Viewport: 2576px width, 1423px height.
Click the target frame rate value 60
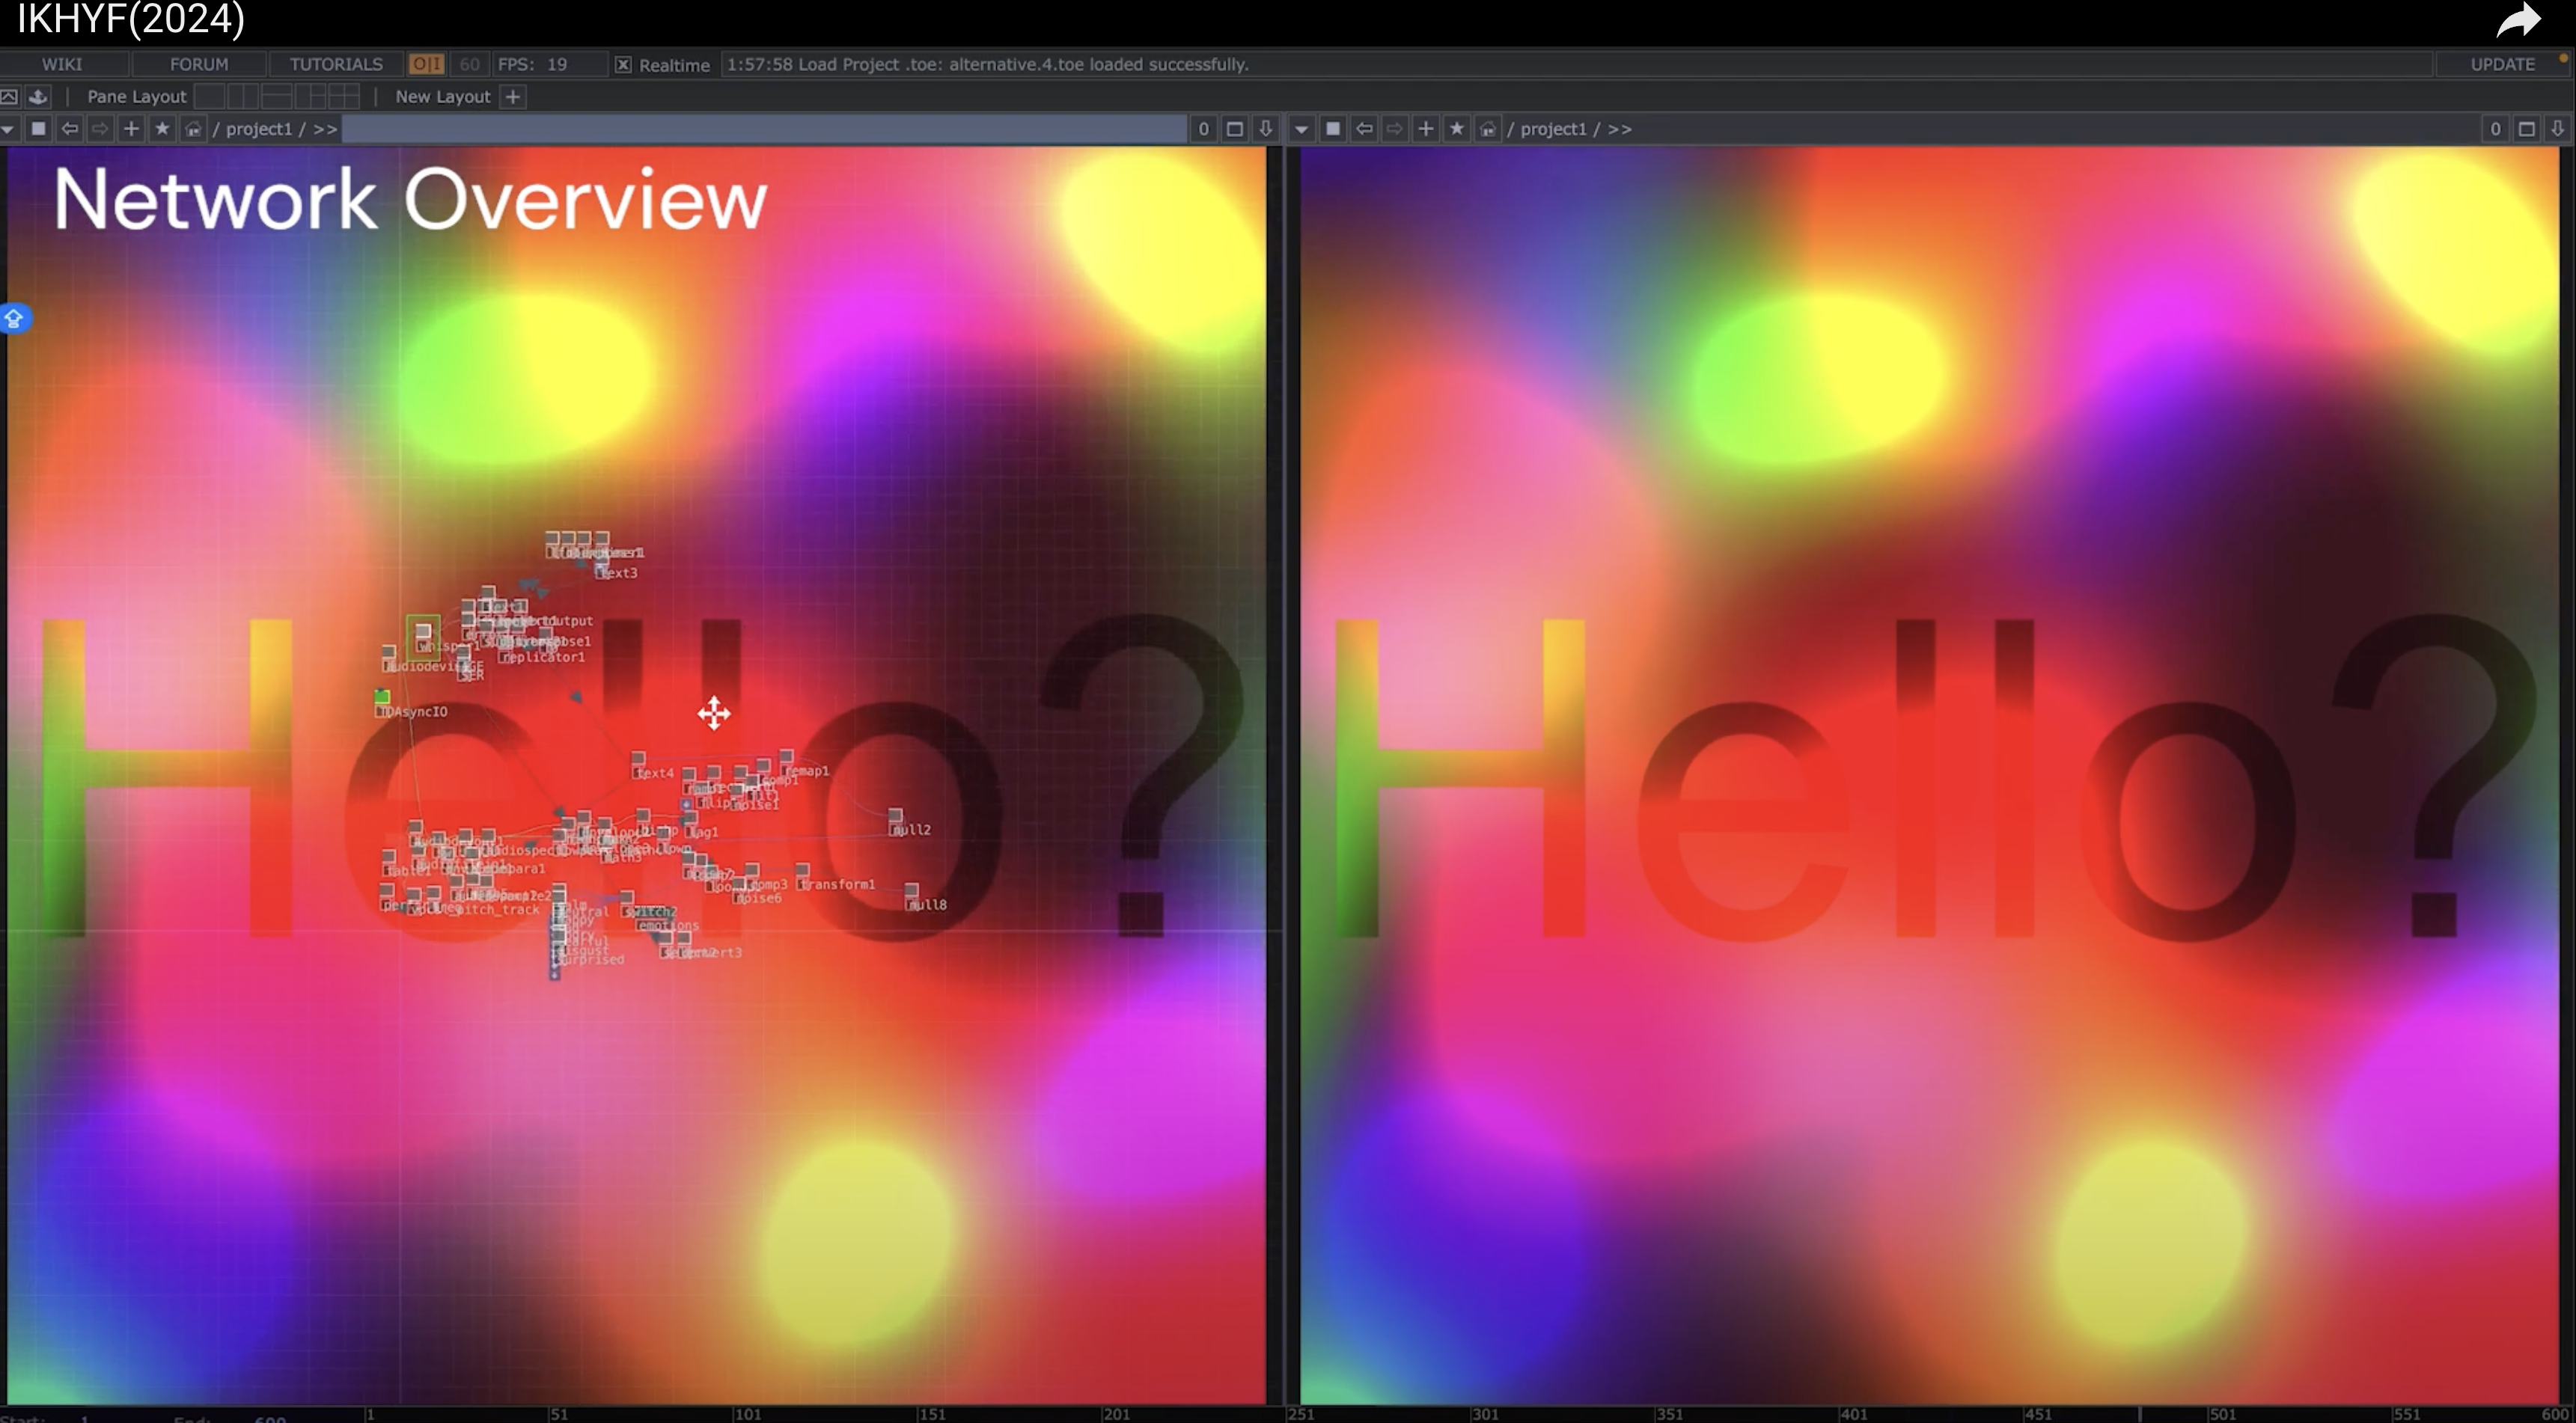[469, 64]
